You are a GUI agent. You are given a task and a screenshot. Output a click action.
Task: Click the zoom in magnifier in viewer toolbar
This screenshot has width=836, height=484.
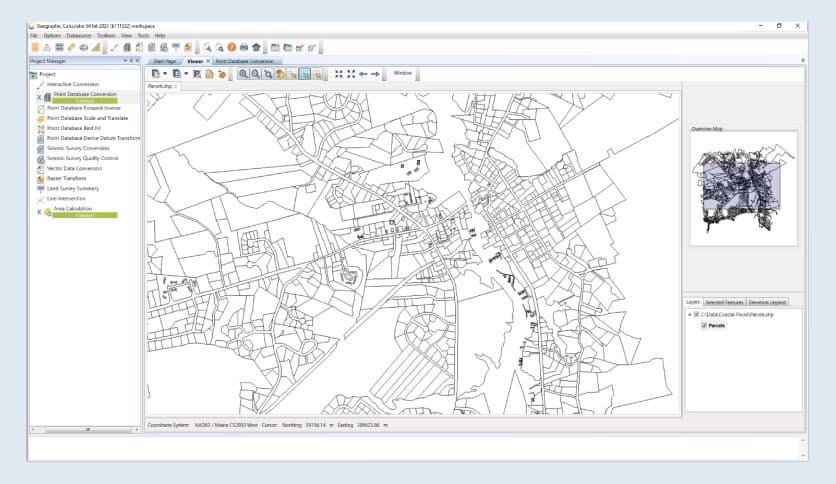[243, 73]
